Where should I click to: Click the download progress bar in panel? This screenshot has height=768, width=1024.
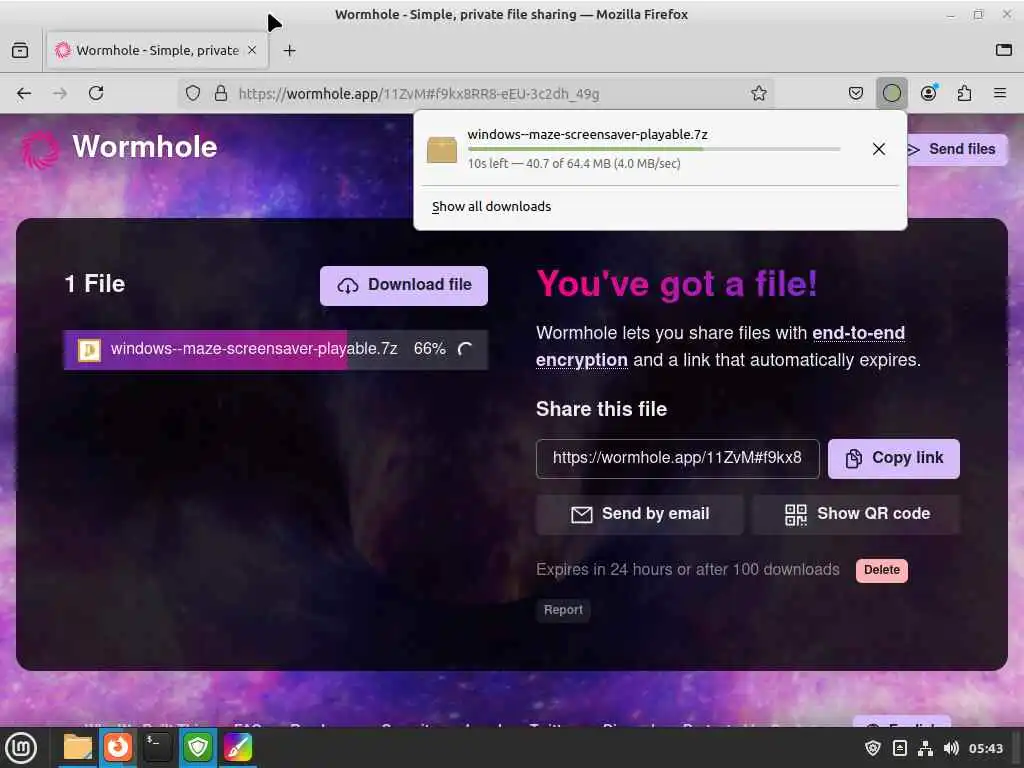(654, 150)
